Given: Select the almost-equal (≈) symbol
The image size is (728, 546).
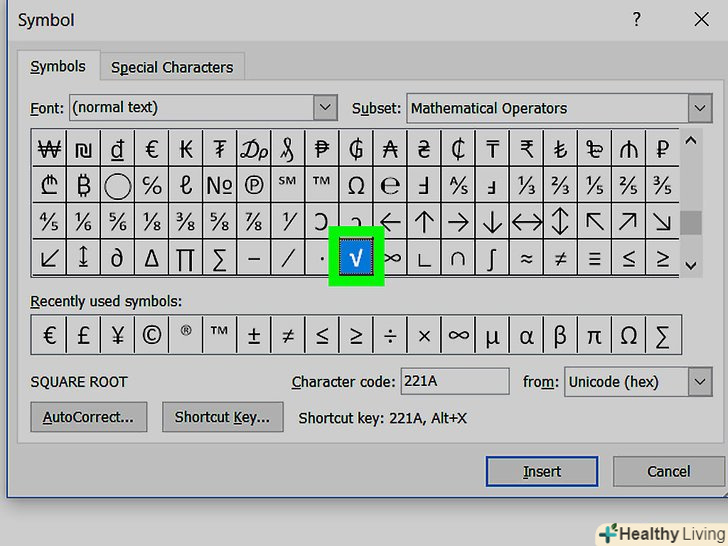Looking at the screenshot, I should (x=526, y=257).
